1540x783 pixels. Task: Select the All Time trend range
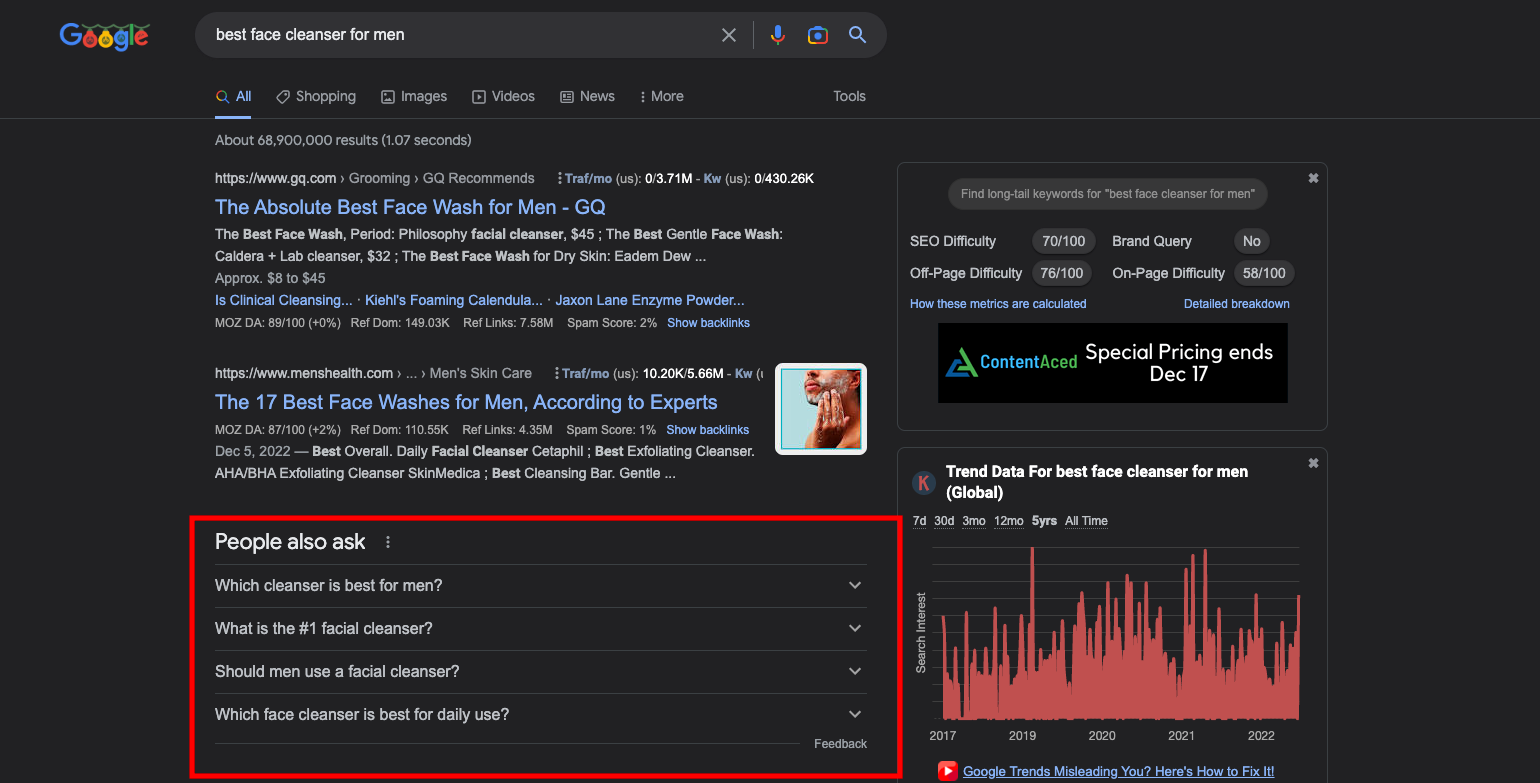1086,521
